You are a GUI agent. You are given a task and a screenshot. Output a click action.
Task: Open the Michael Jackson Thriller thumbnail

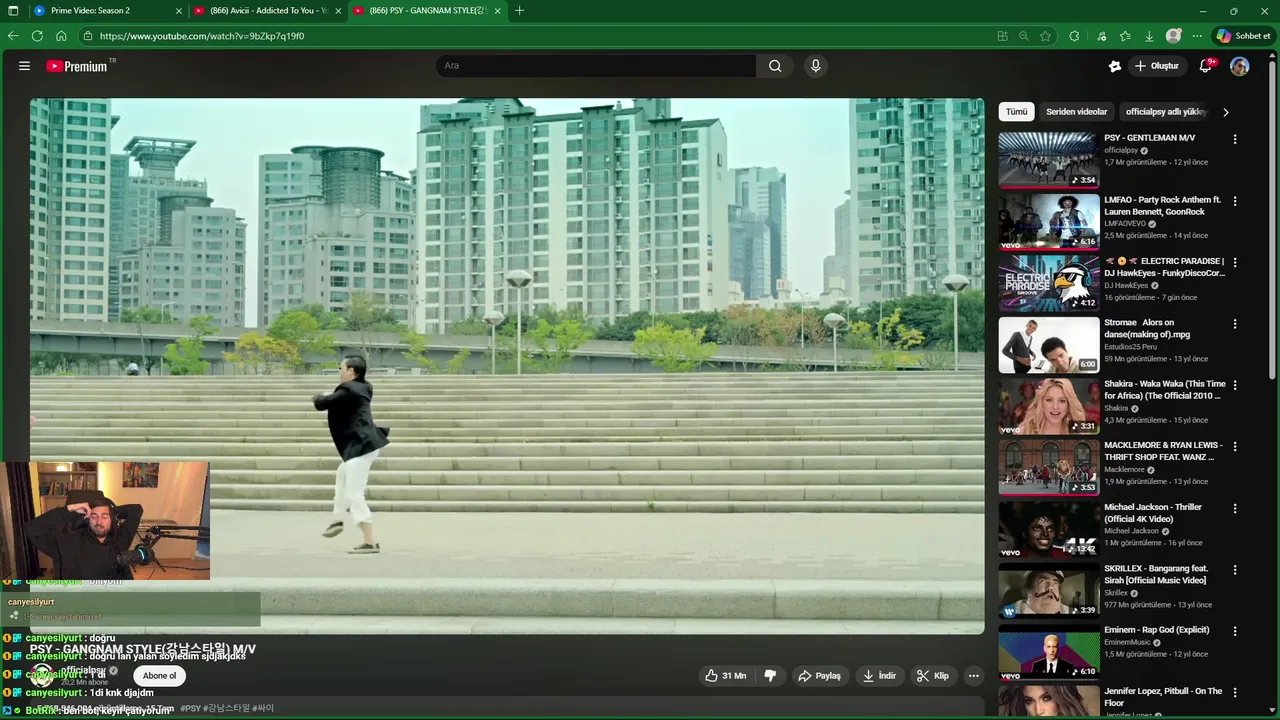(1048, 529)
